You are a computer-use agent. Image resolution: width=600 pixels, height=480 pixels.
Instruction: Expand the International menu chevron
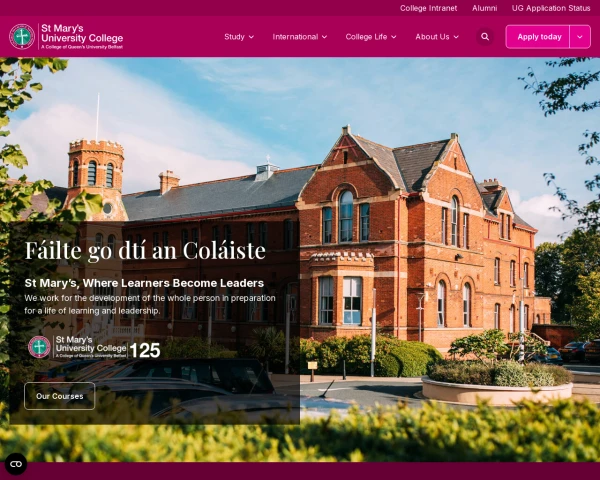tap(324, 37)
